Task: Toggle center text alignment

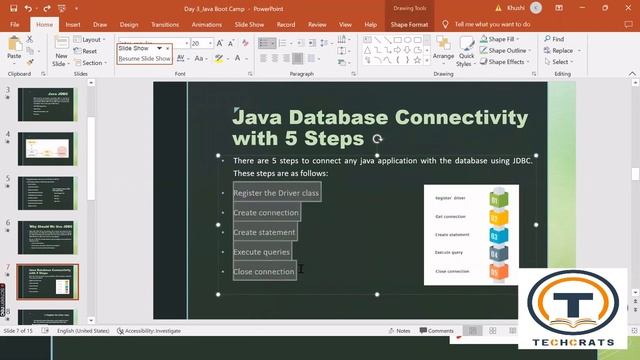Action: 275,59
